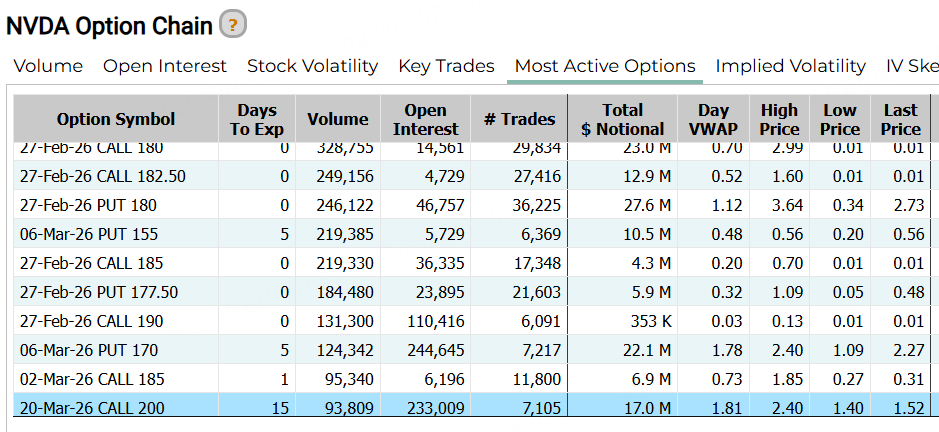Sort by High Price column header
This screenshot has width=939, height=432.
point(779,119)
